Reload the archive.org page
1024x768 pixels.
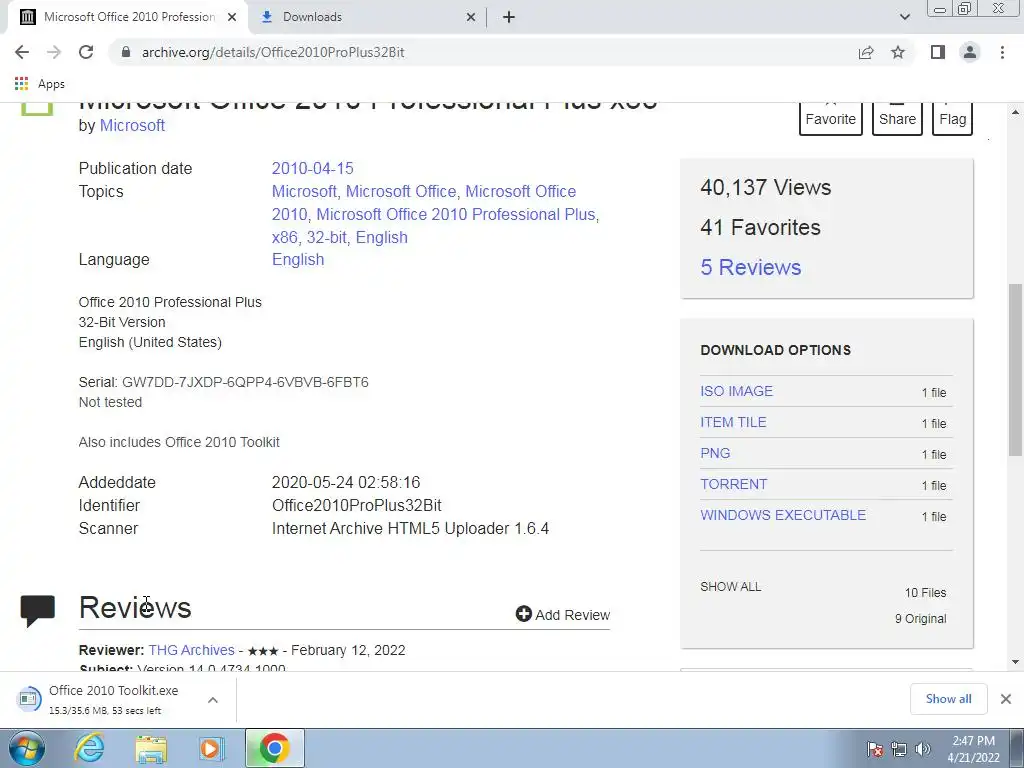[x=86, y=52]
